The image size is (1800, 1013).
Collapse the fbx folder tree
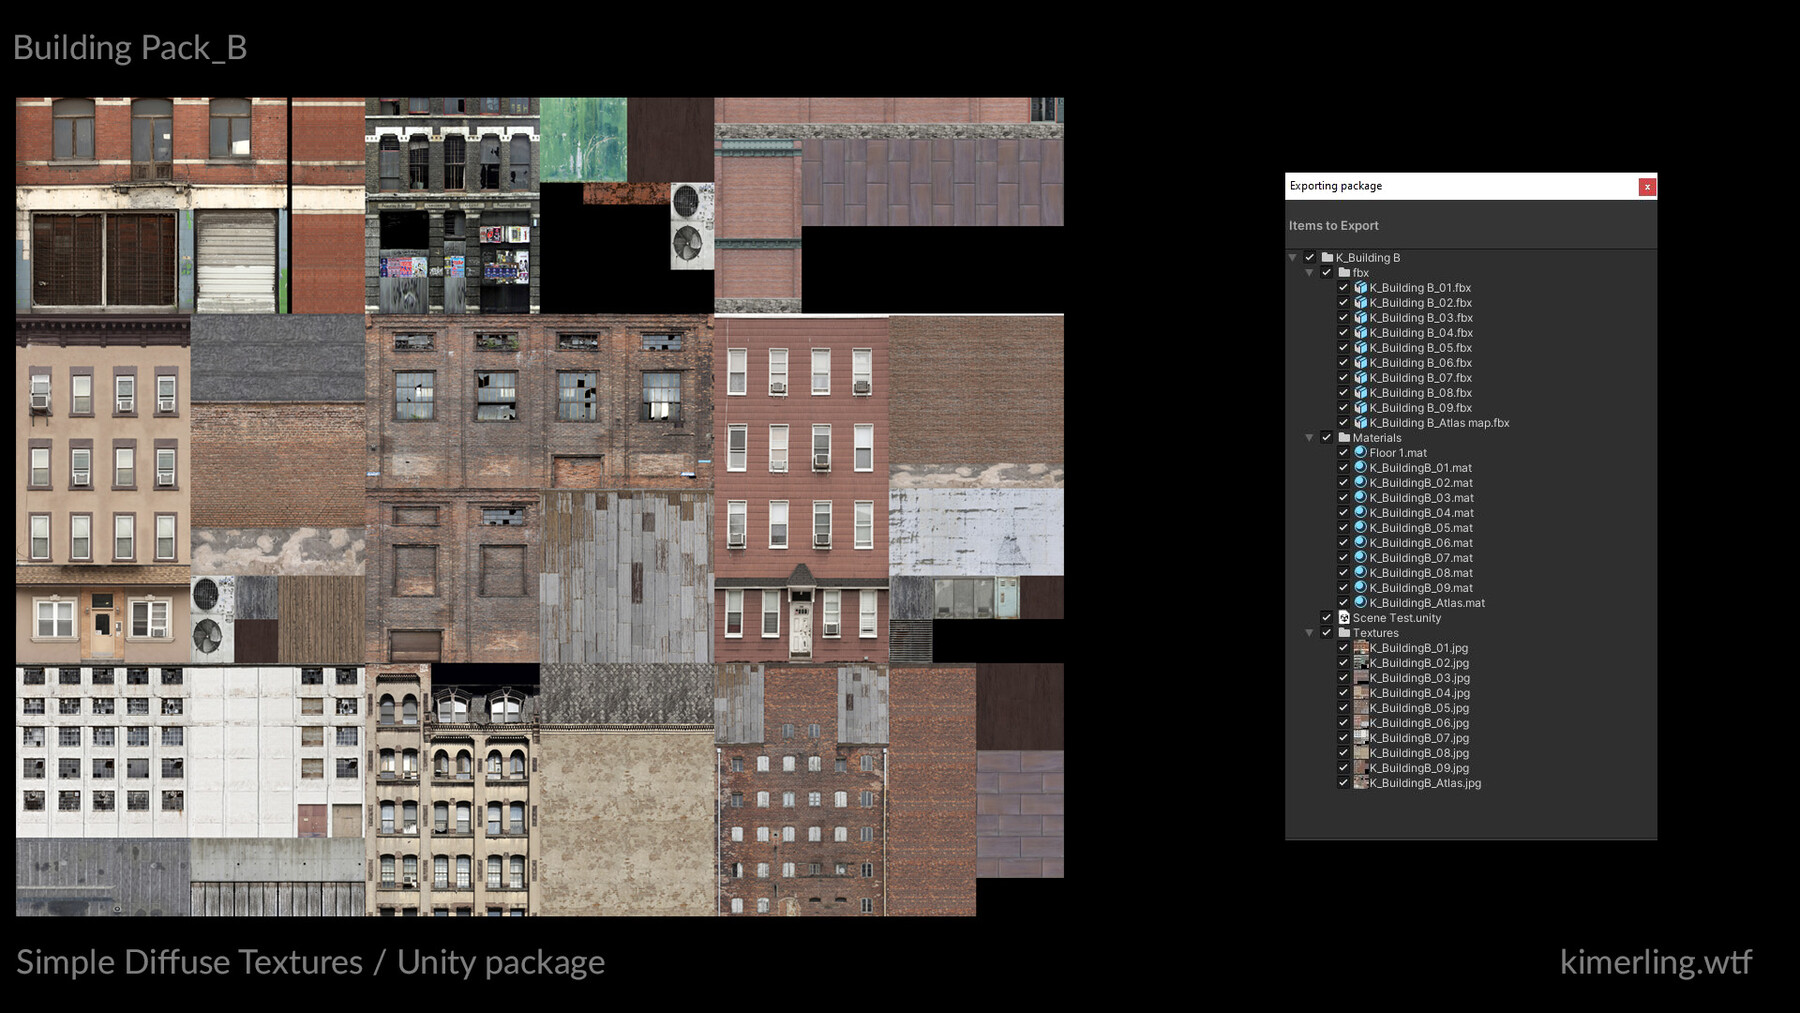(1310, 272)
